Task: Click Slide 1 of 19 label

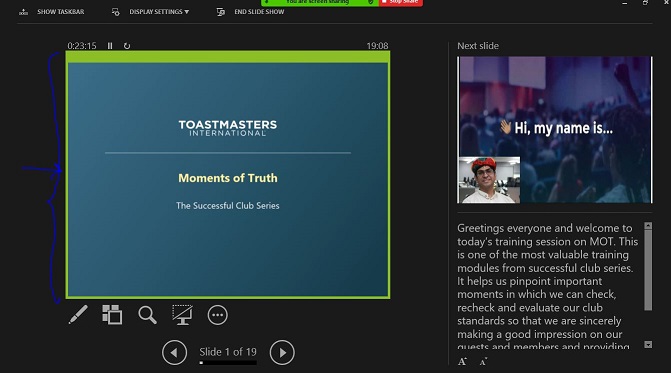Action: pyautogui.click(x=228, y=352)
